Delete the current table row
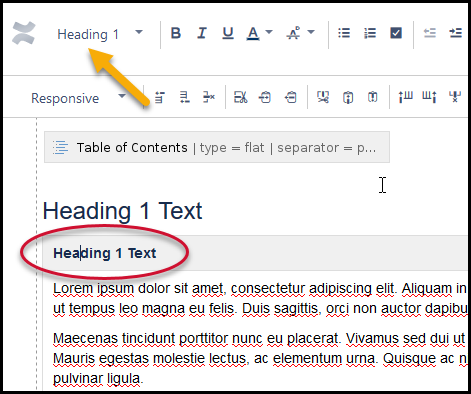The image size is (471, 394). tap(209, 97)
